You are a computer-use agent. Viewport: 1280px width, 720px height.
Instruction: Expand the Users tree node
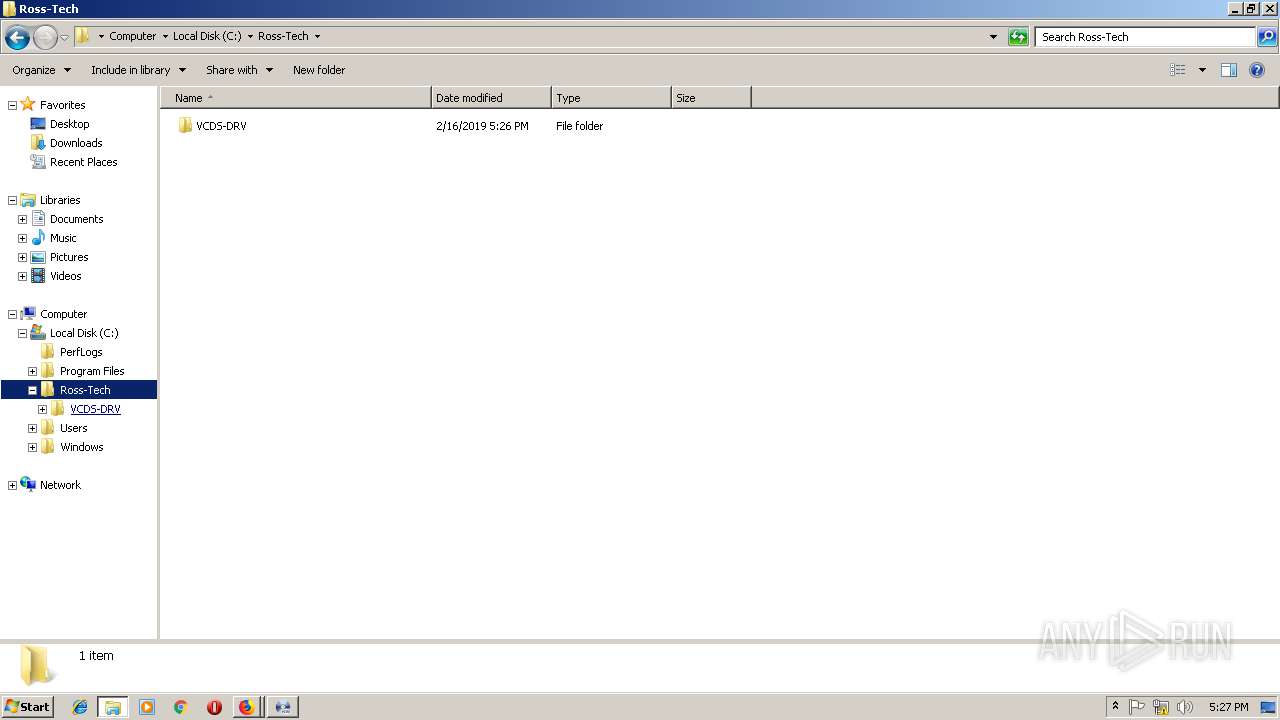(32, 428)
